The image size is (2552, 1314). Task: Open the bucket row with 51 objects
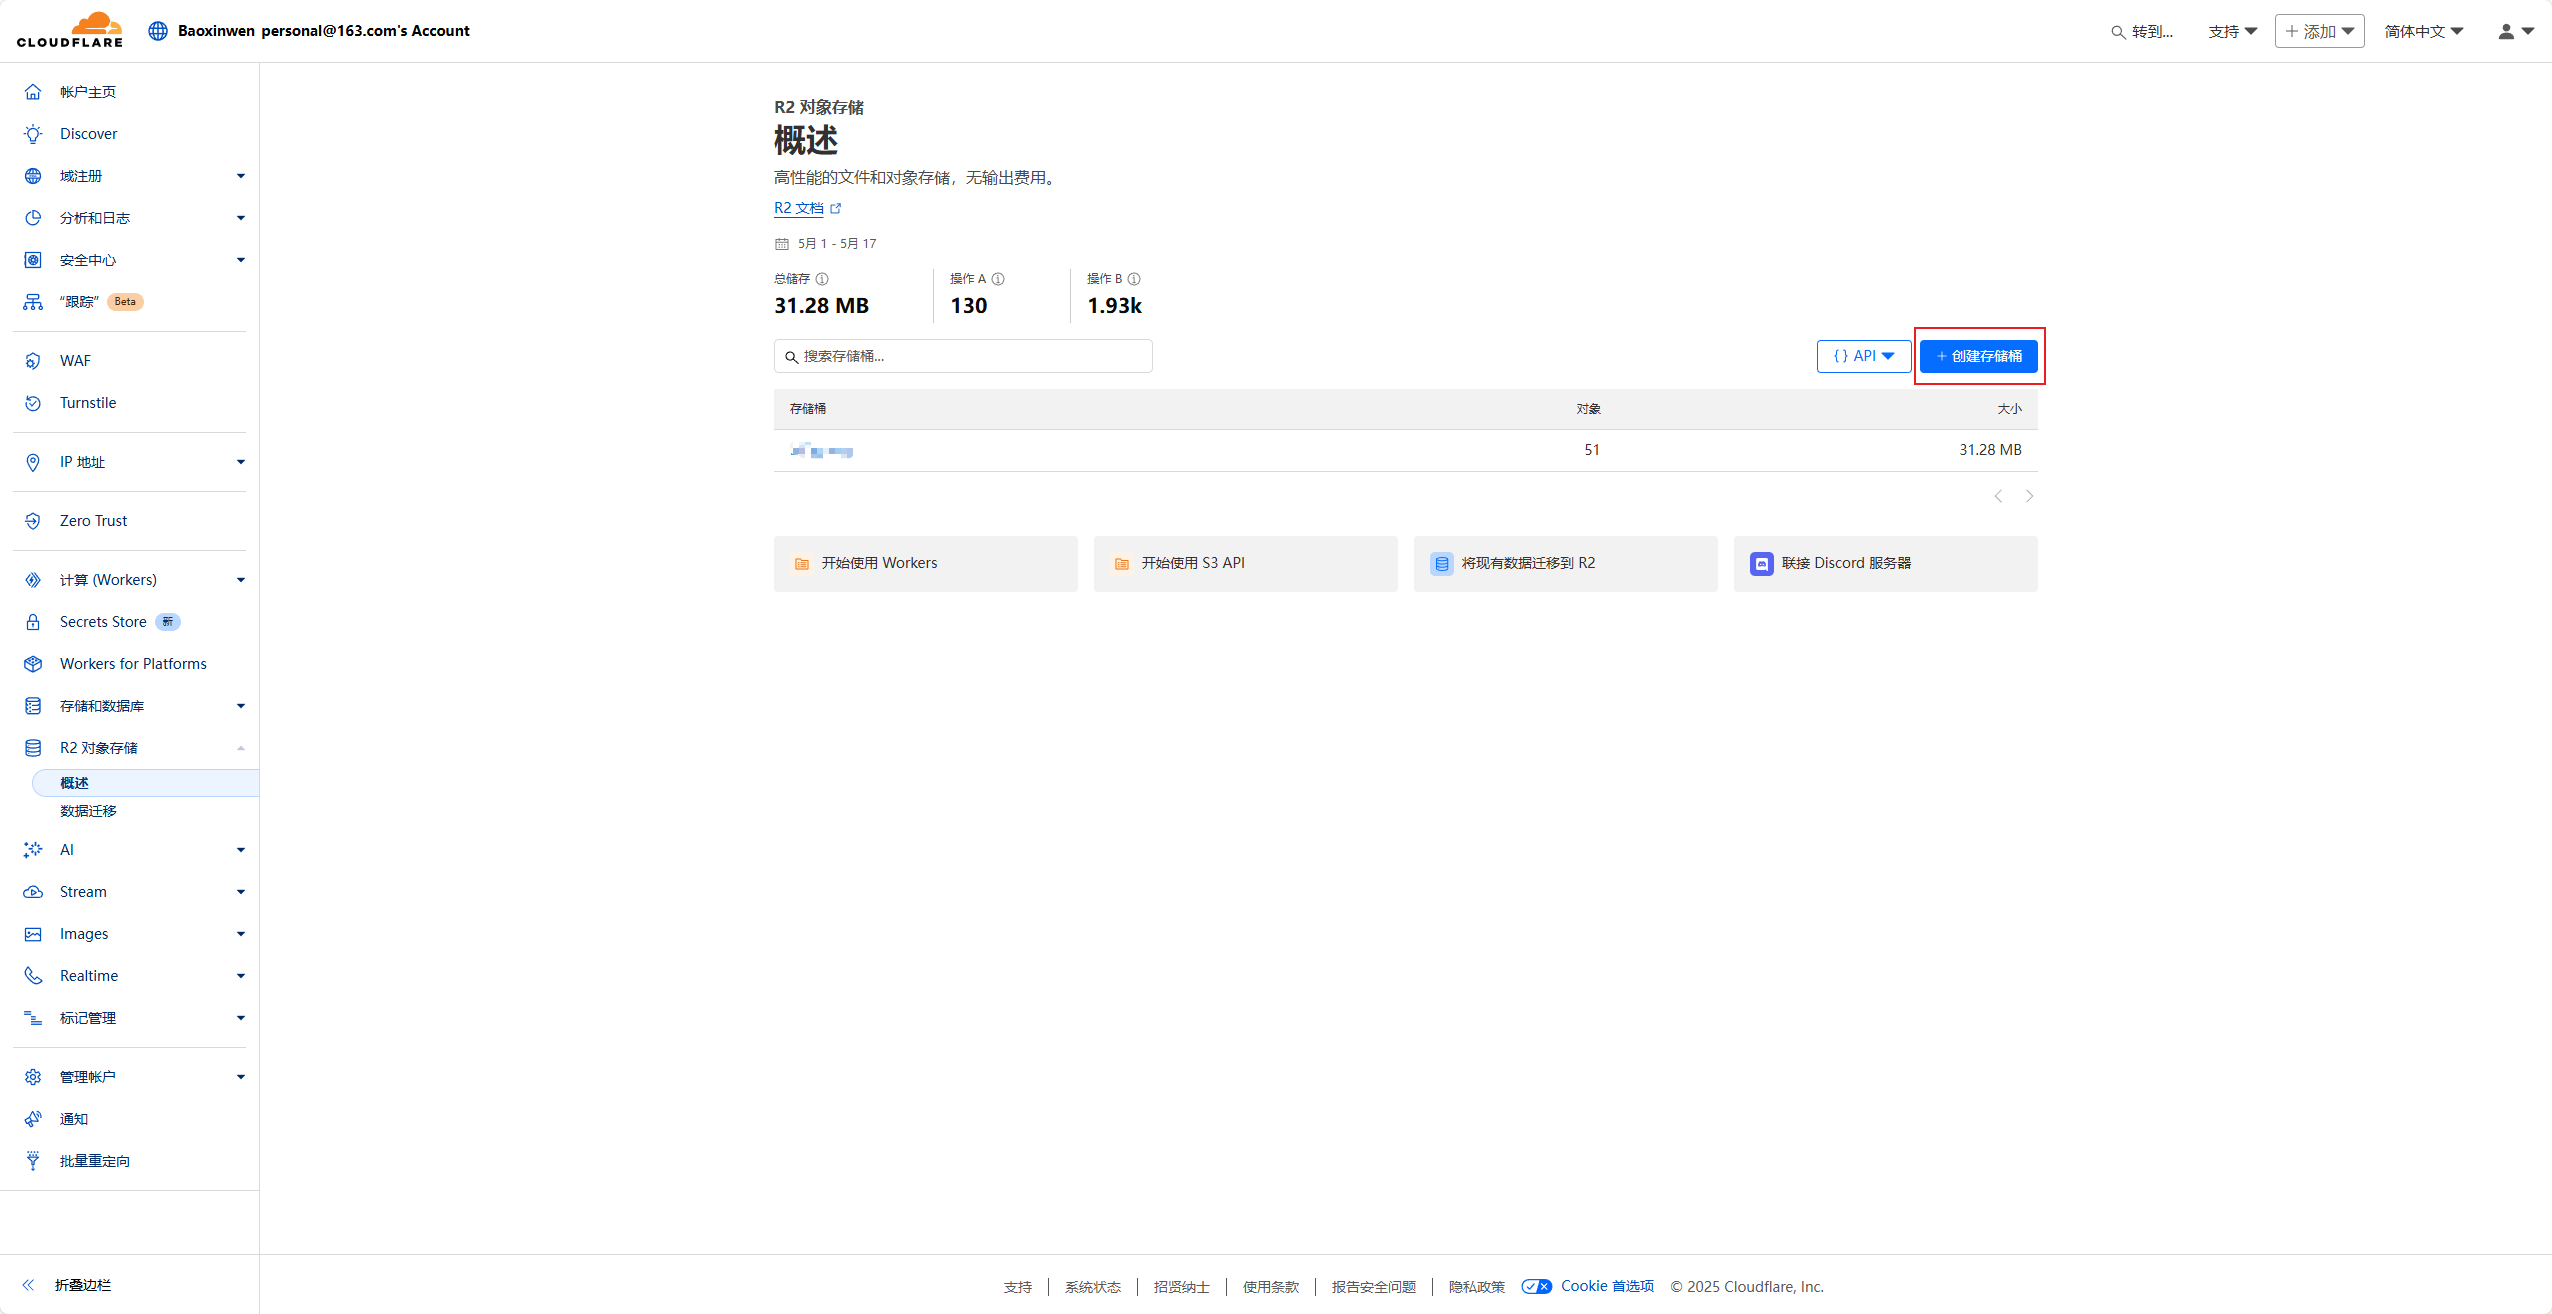pos(1406,451)
